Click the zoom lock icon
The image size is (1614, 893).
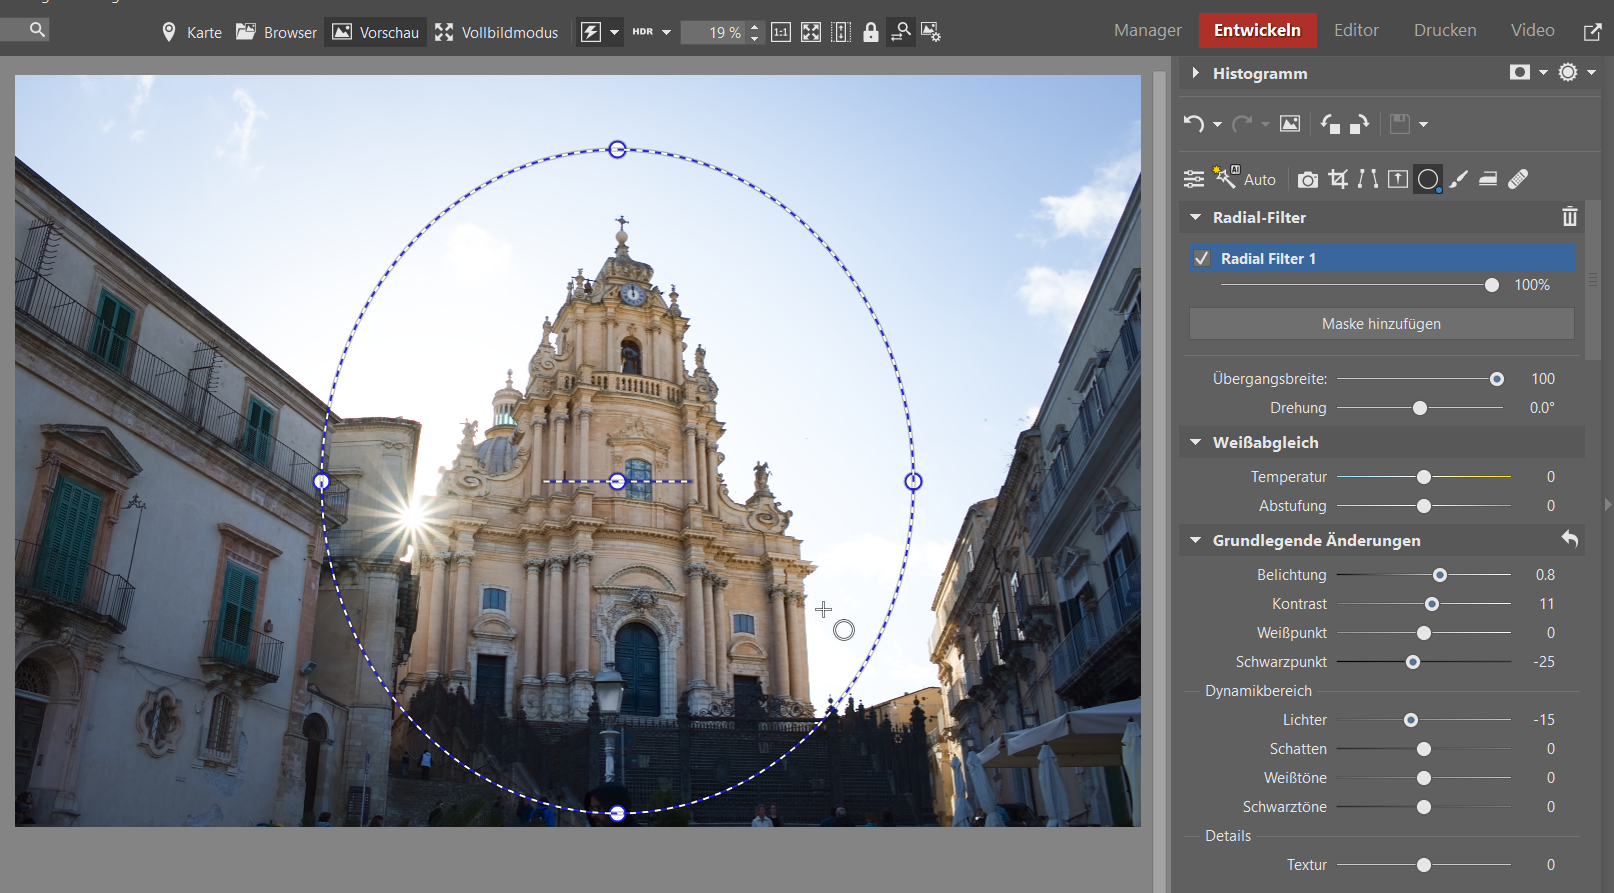click(870, 32)
